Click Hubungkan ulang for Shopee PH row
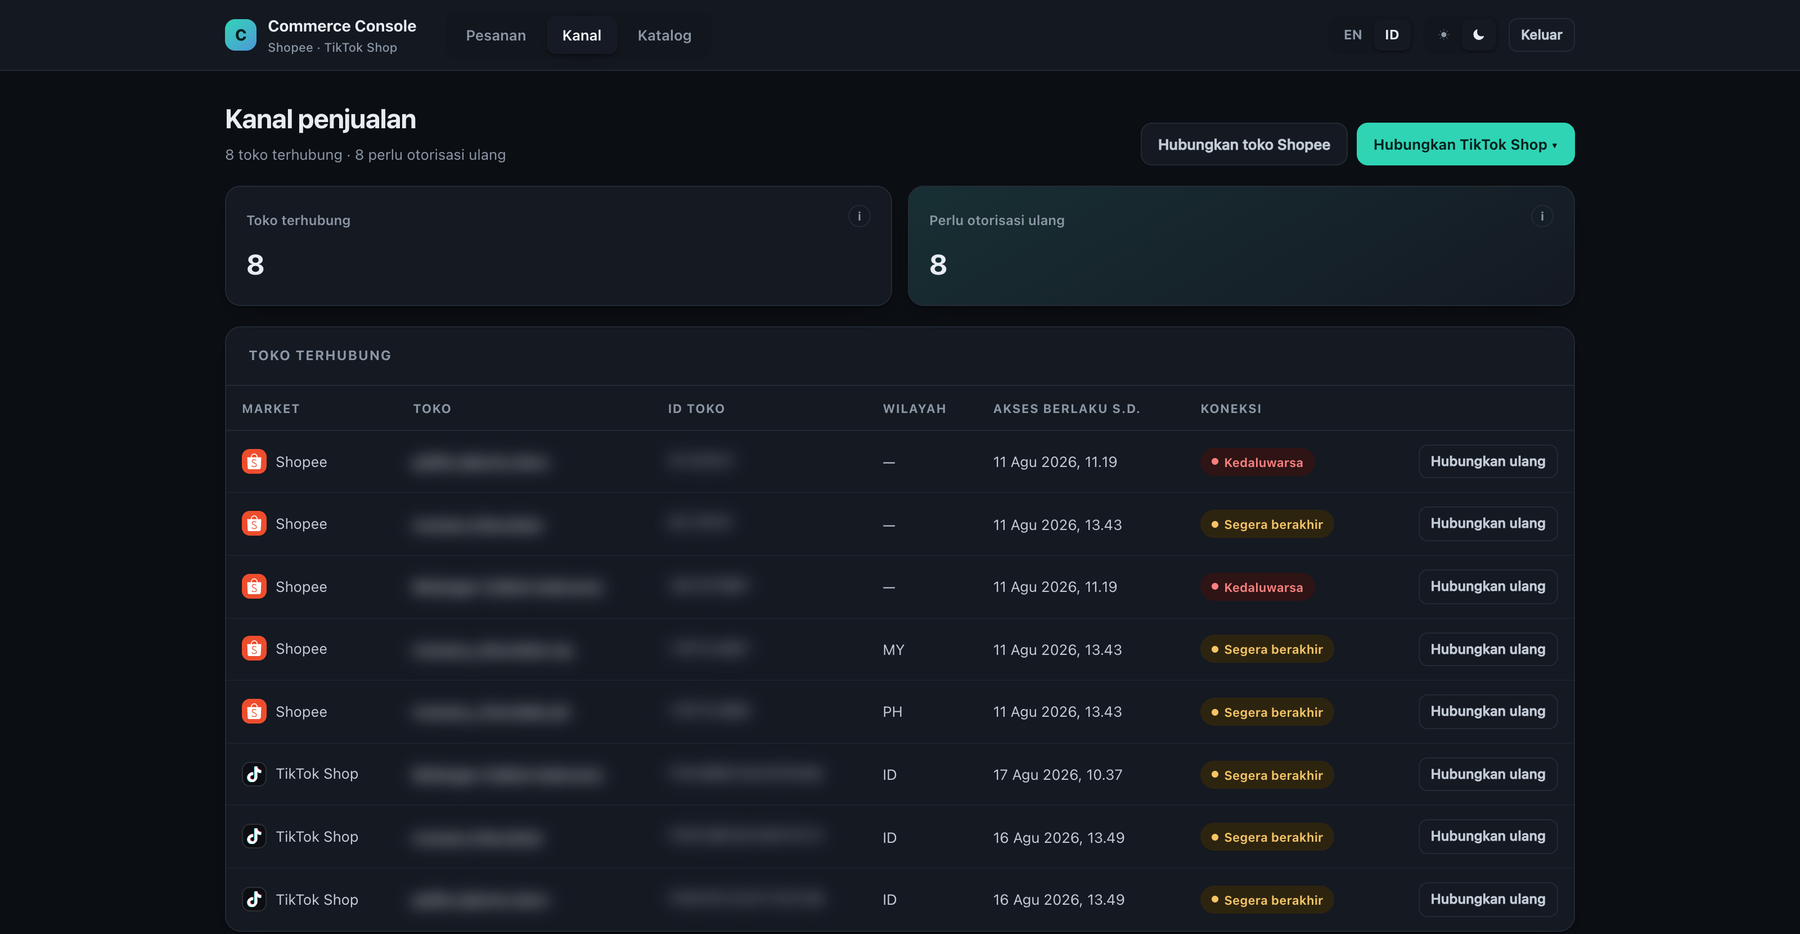Image resolution: width=1800 pixels, height=934 pixels. pyautogui.click(x=1488, y=711)
